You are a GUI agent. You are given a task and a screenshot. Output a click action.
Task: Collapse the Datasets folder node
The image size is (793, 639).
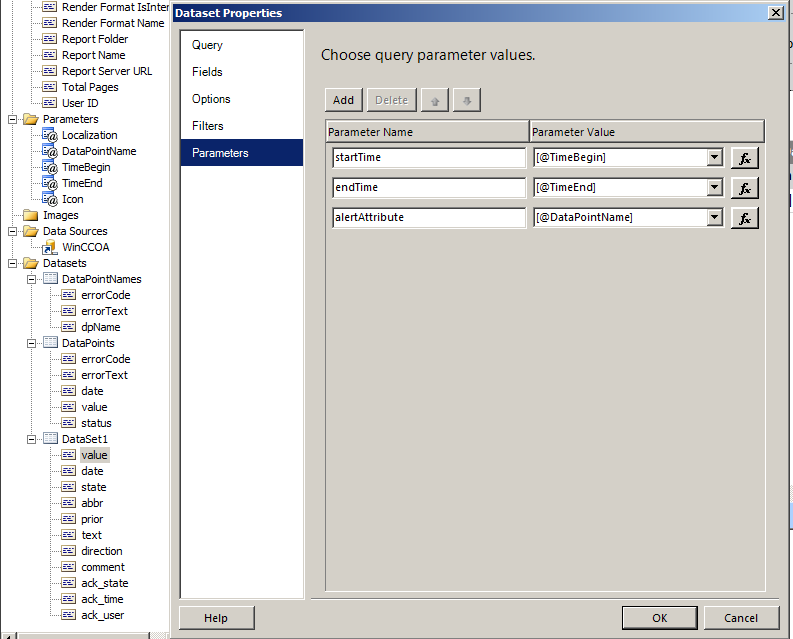(x=13, y=263)
